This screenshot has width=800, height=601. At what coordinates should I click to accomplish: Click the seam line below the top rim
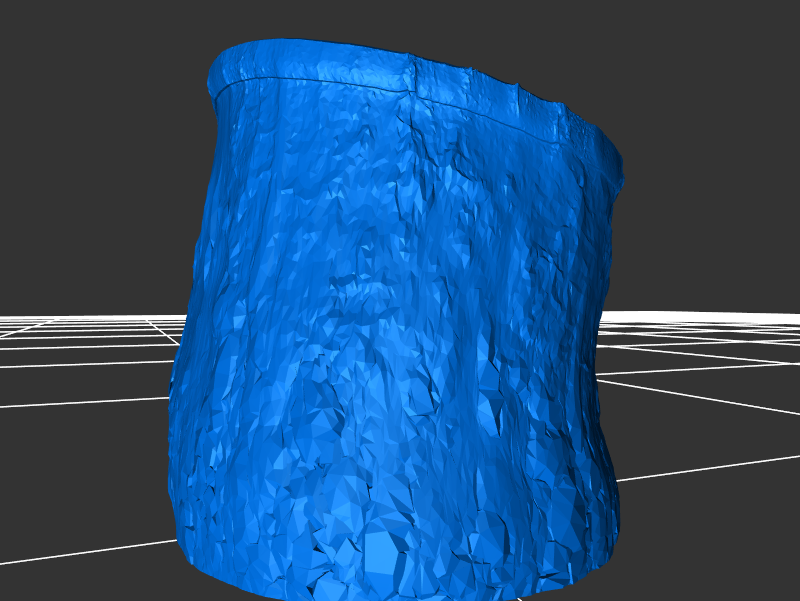[320, 80]
